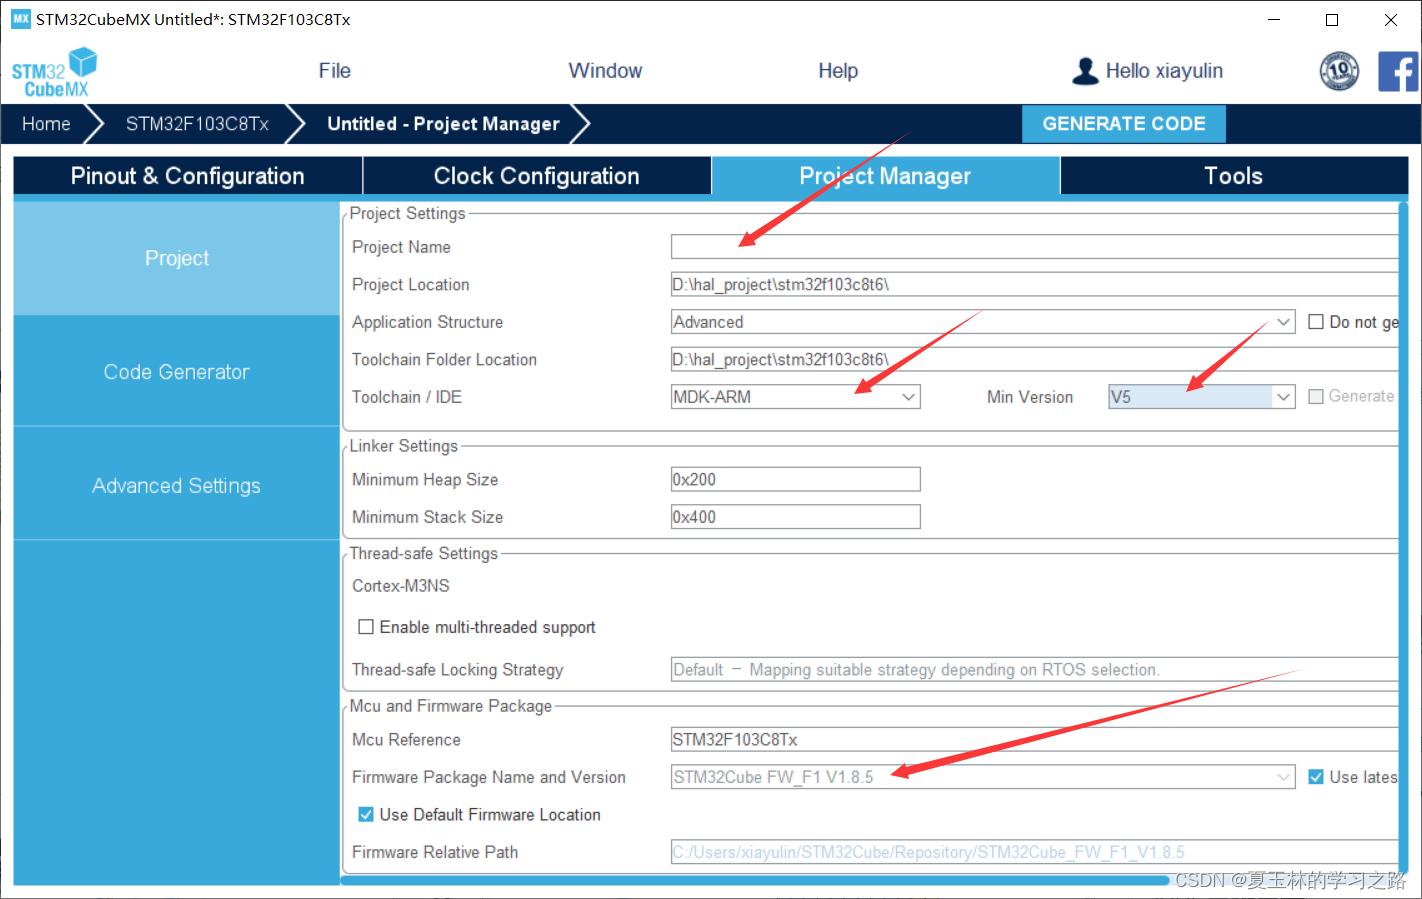Uncheck Use Default Firmware Location
The width and height of the screenshot is (1422, 899).
coord(366,815)
